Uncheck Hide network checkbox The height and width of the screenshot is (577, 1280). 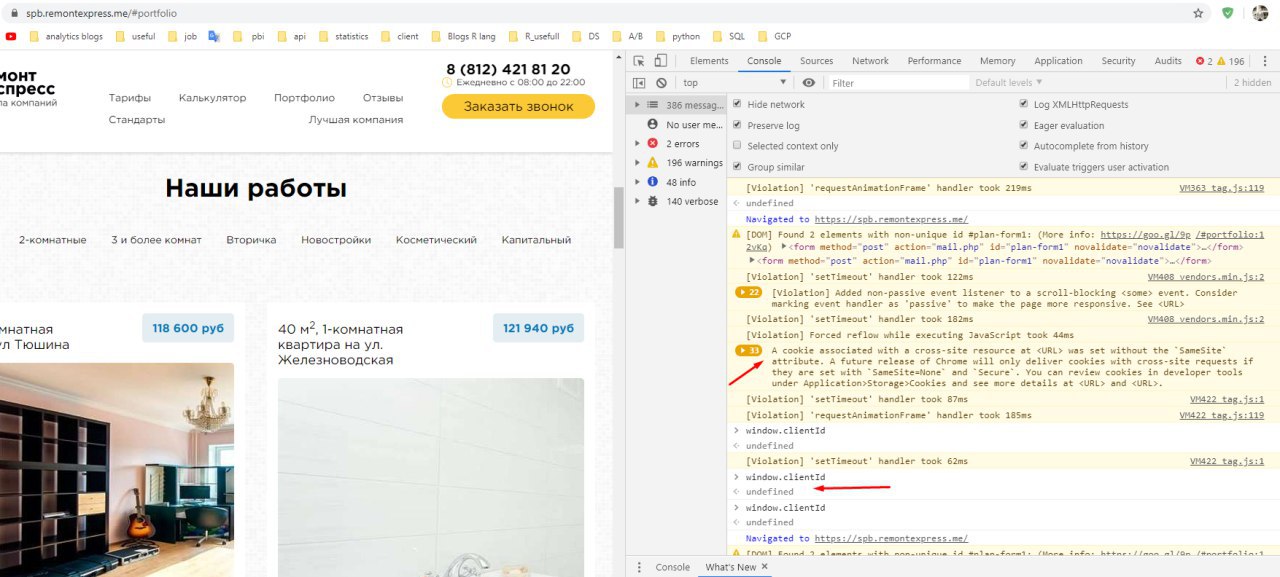(x=738, y=104)
